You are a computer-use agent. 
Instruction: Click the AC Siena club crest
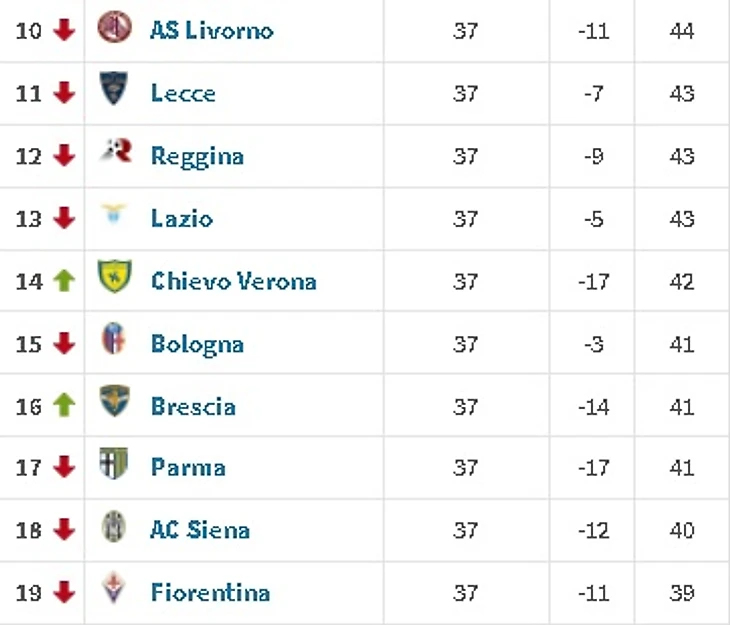pyautogui.click(x=114, y=526)
